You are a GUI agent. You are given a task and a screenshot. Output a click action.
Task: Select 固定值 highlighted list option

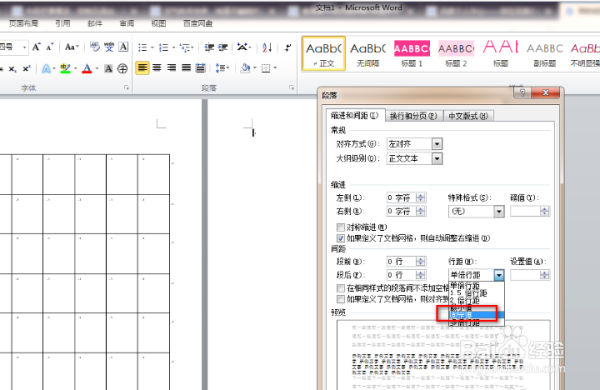pyautogui.click(x=476, y=315)
